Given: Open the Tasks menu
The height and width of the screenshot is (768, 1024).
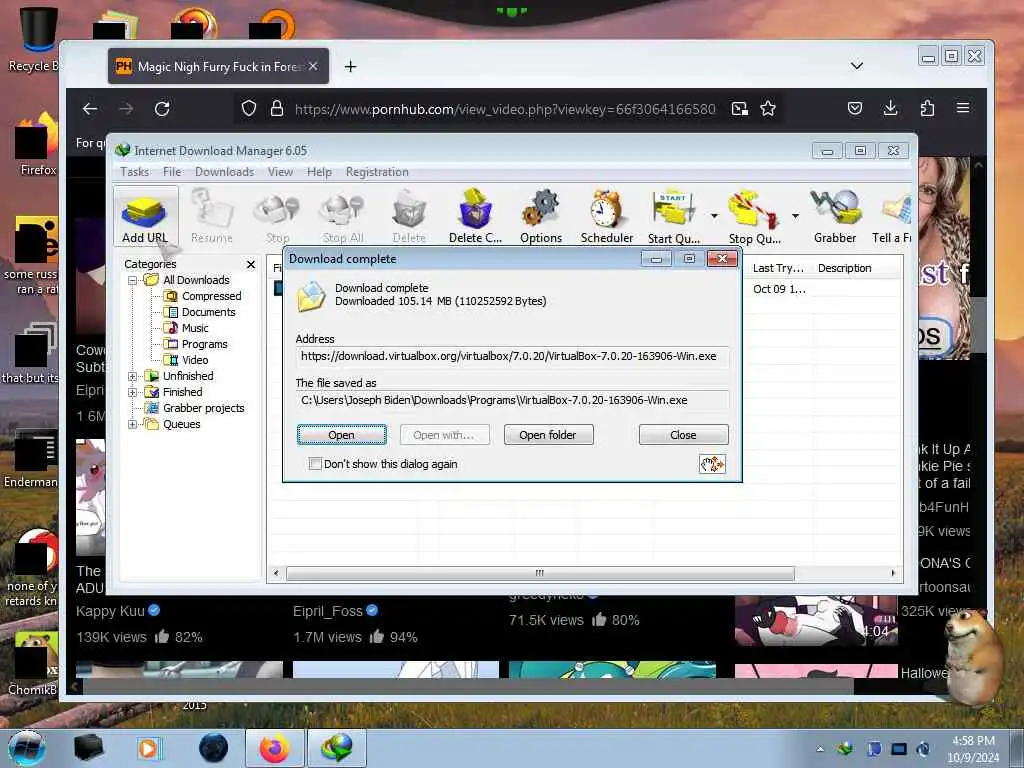Looking at the screenshot, I should [135, 172].
